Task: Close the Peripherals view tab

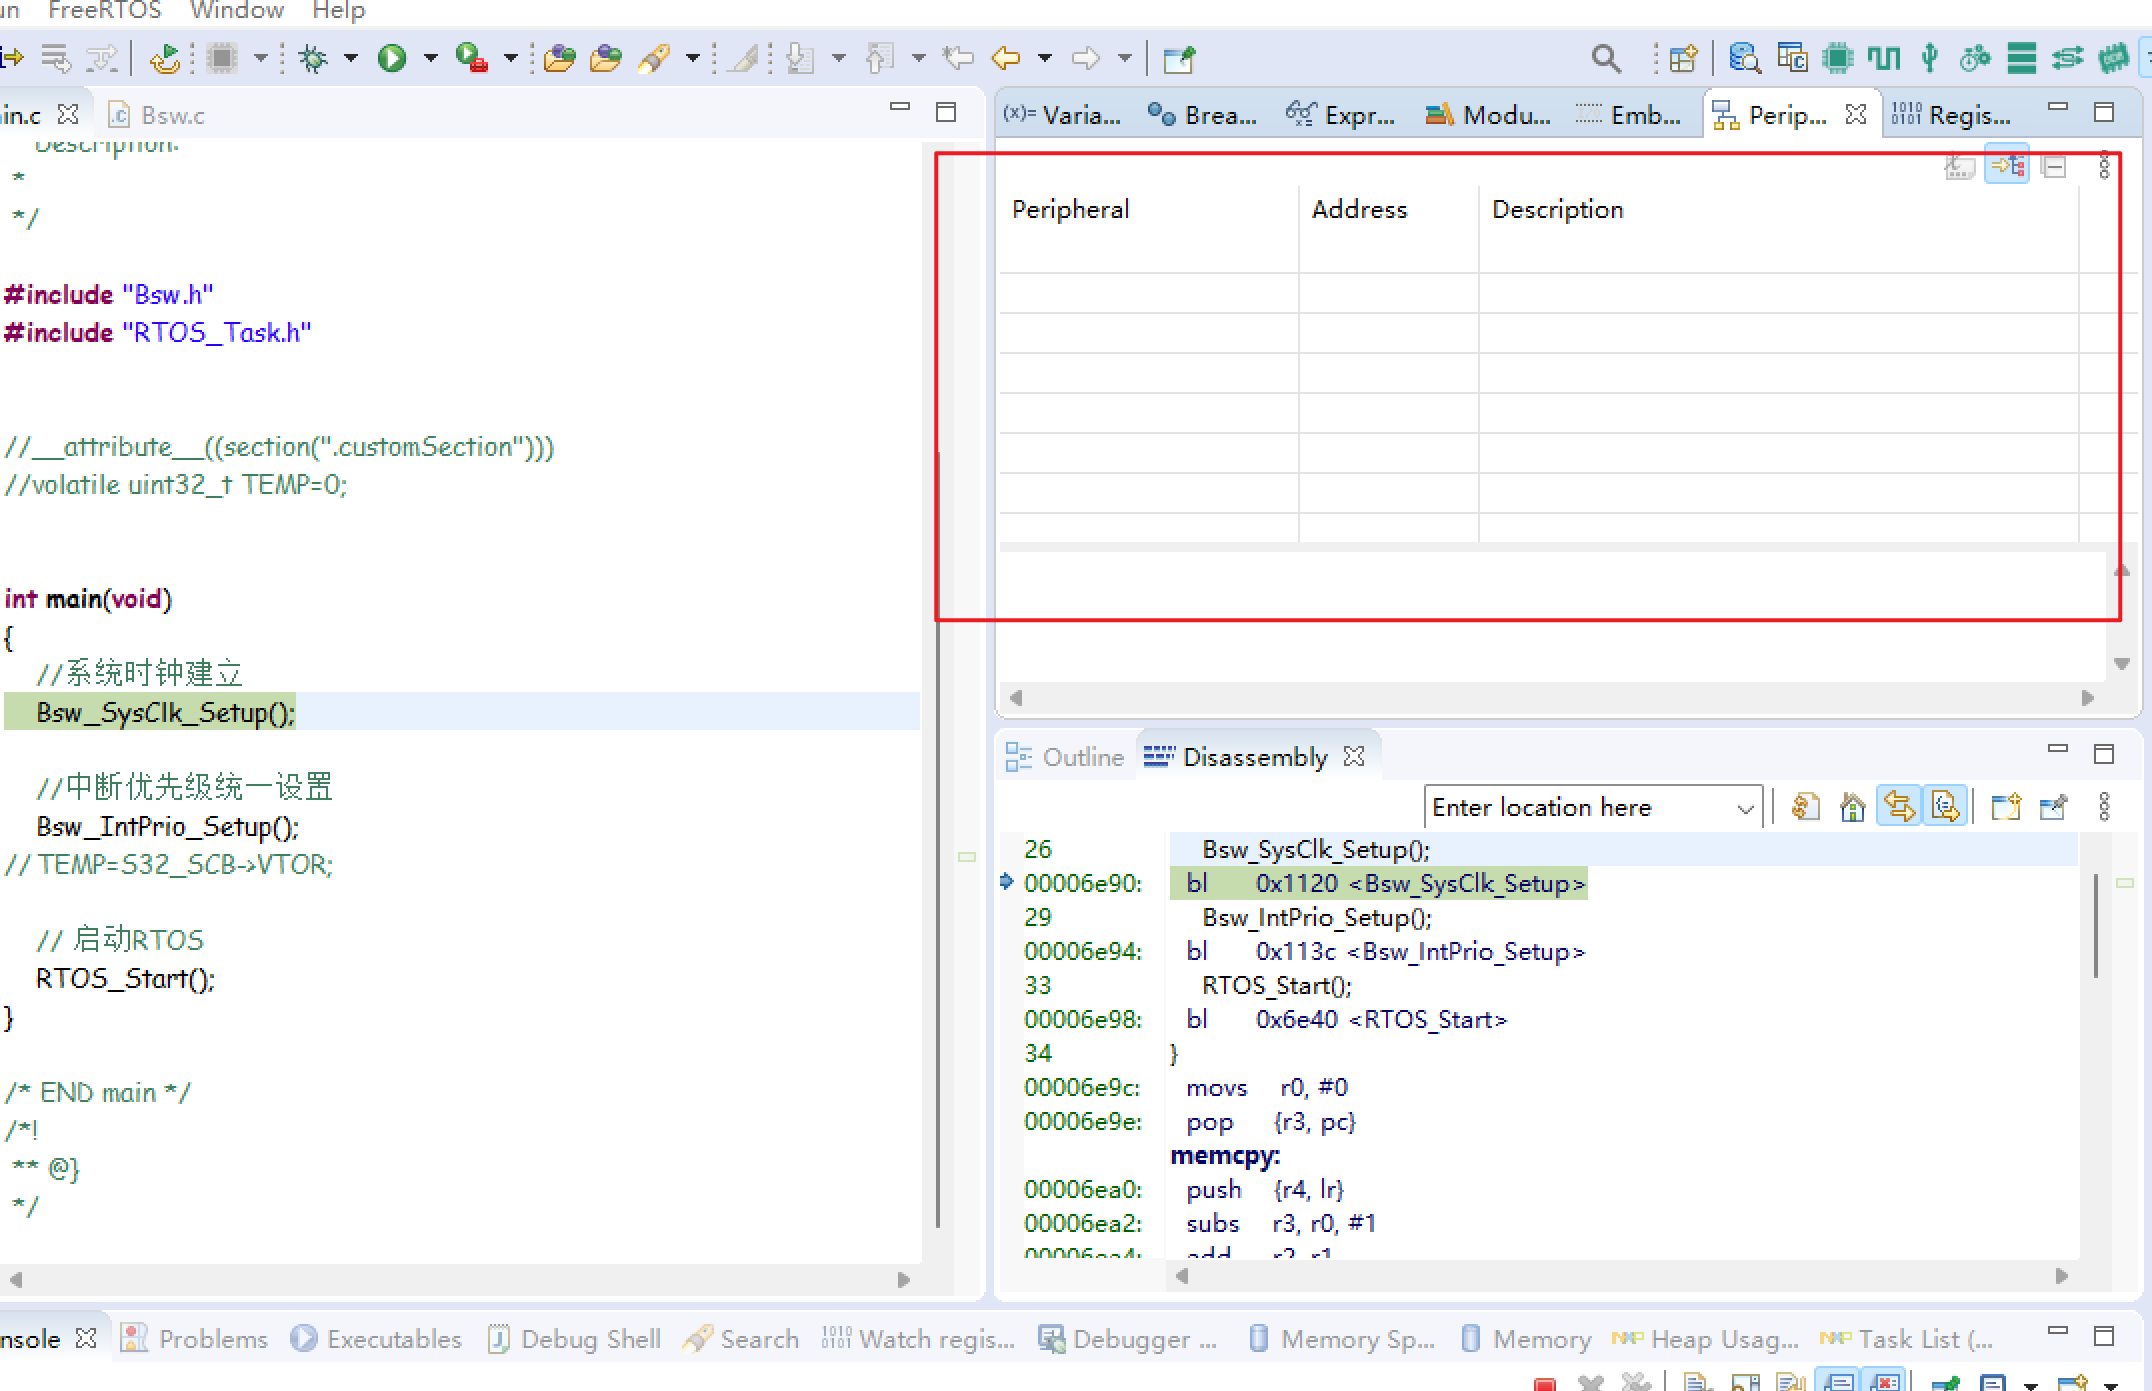Action: click(1856, 115)
